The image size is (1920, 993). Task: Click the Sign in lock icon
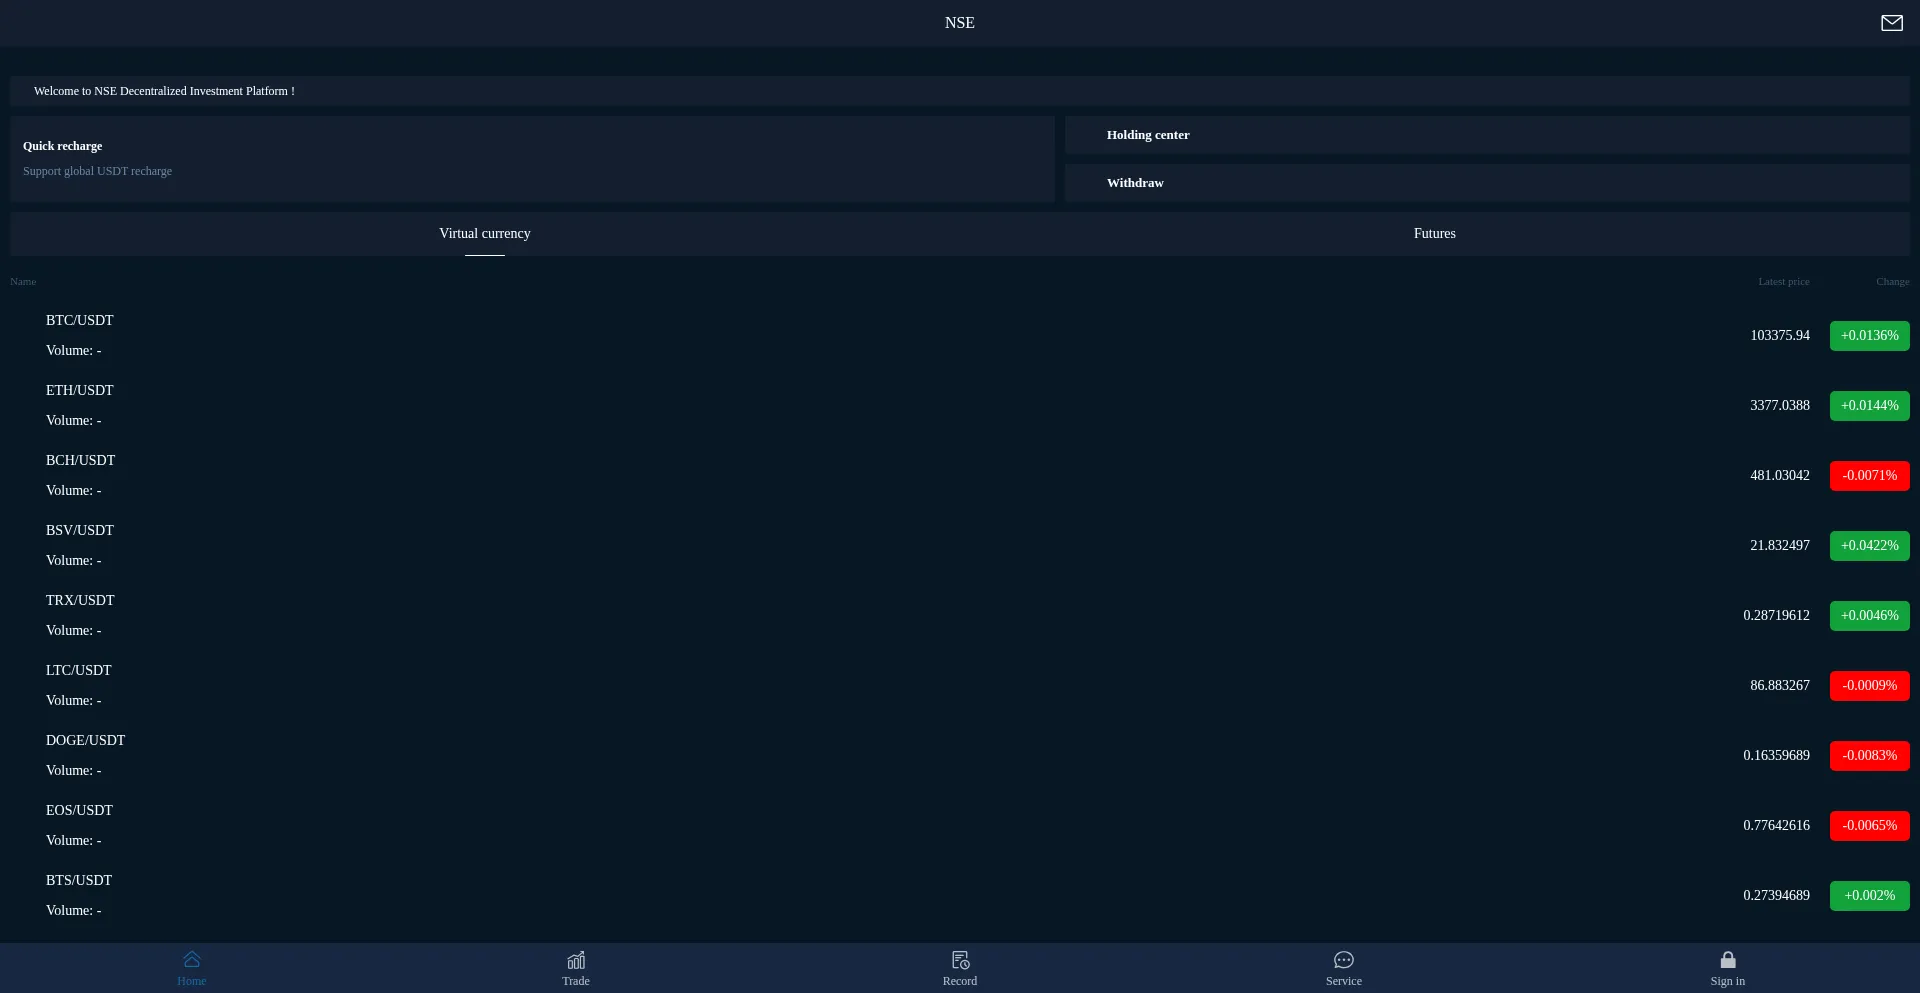point(1727,960)
